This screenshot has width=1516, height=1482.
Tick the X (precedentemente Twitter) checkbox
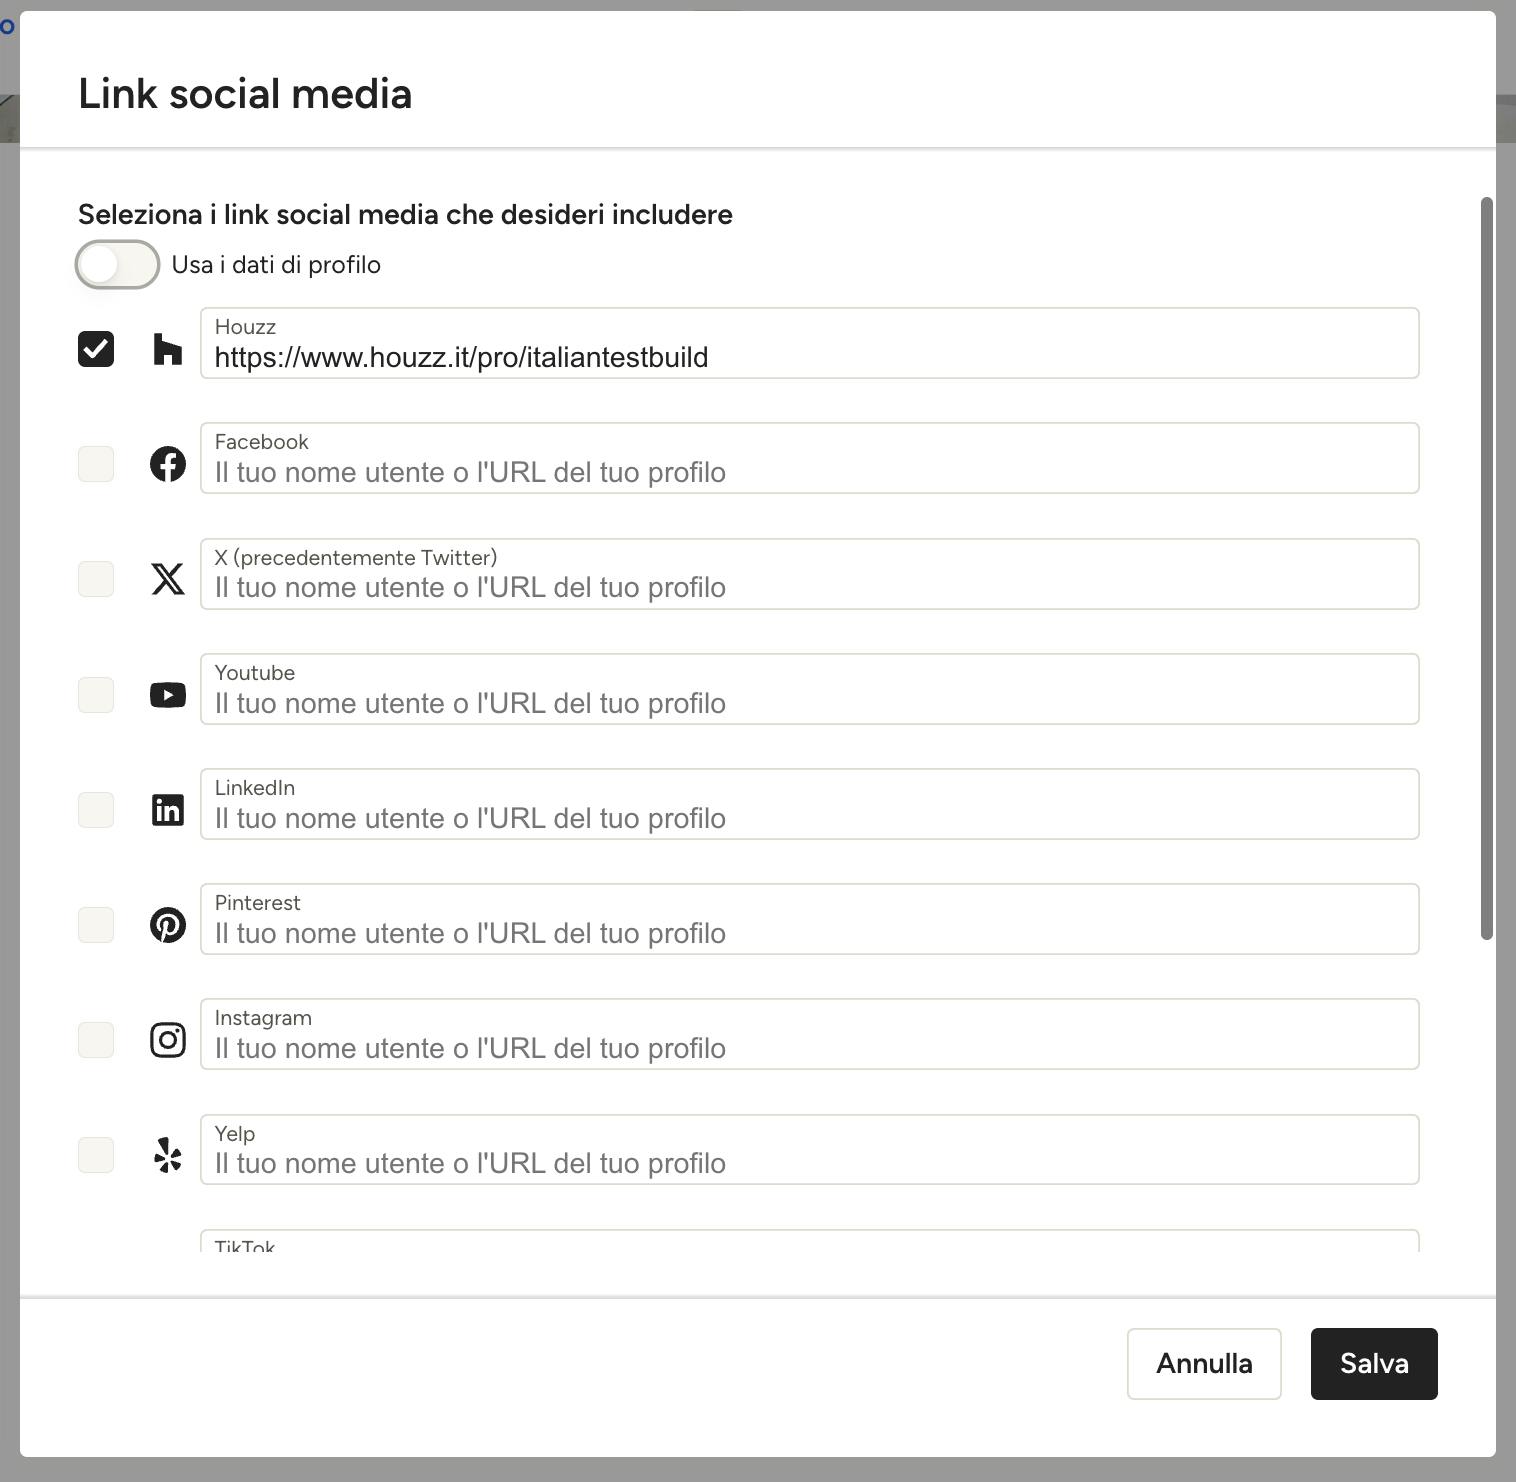coord(96,579)
